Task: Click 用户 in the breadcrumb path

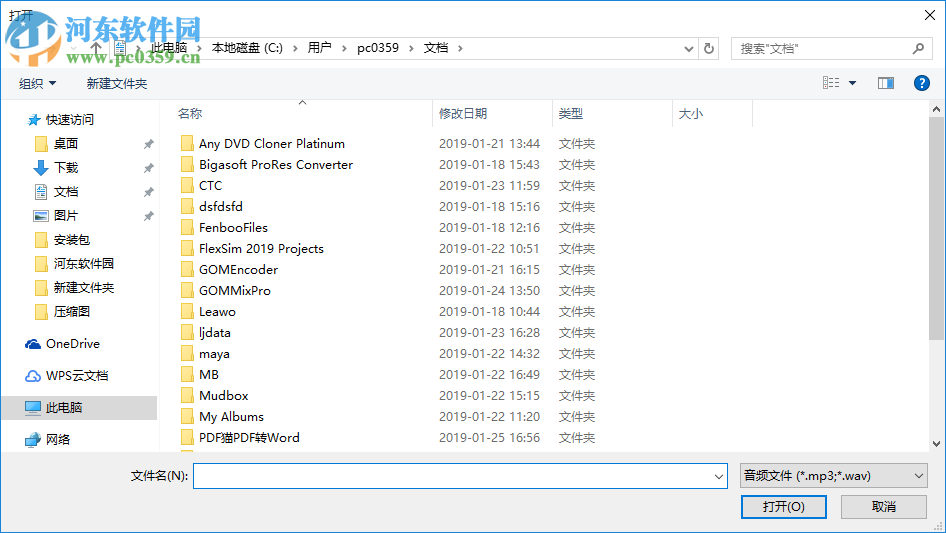Action: (x=319, y=48)
